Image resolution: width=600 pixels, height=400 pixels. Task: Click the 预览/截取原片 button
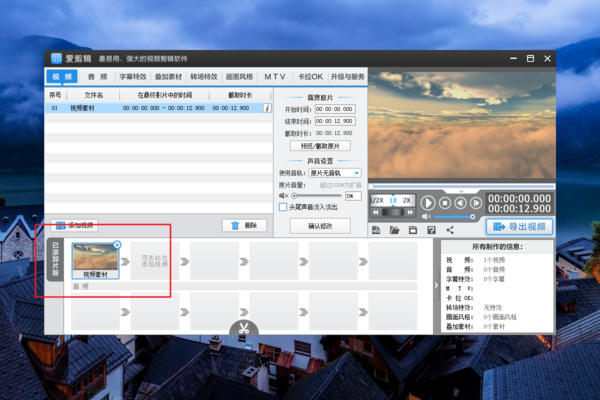point(320,146)
